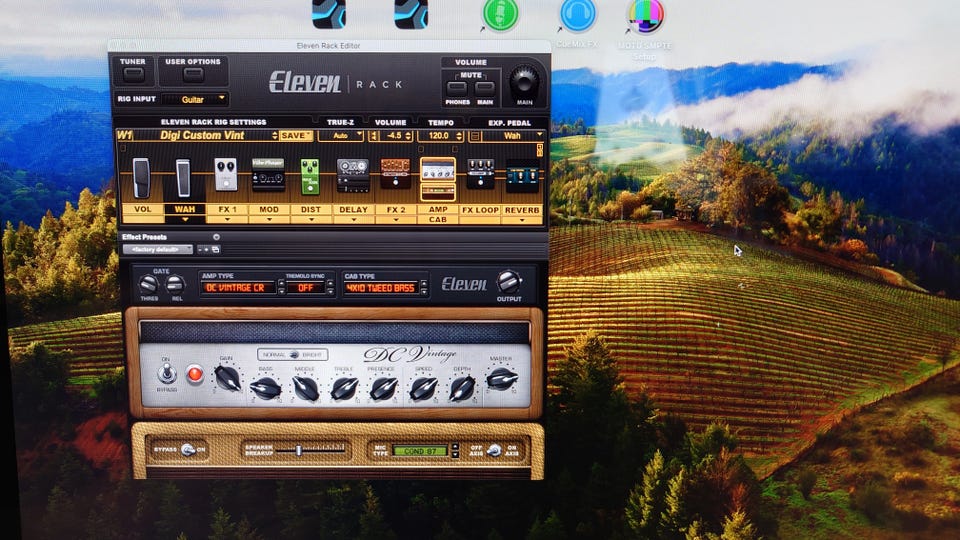The width and height of the screenshot is (960, 540).
Task: Select the CAB thumbnail below amp
Action: (438, 192)
